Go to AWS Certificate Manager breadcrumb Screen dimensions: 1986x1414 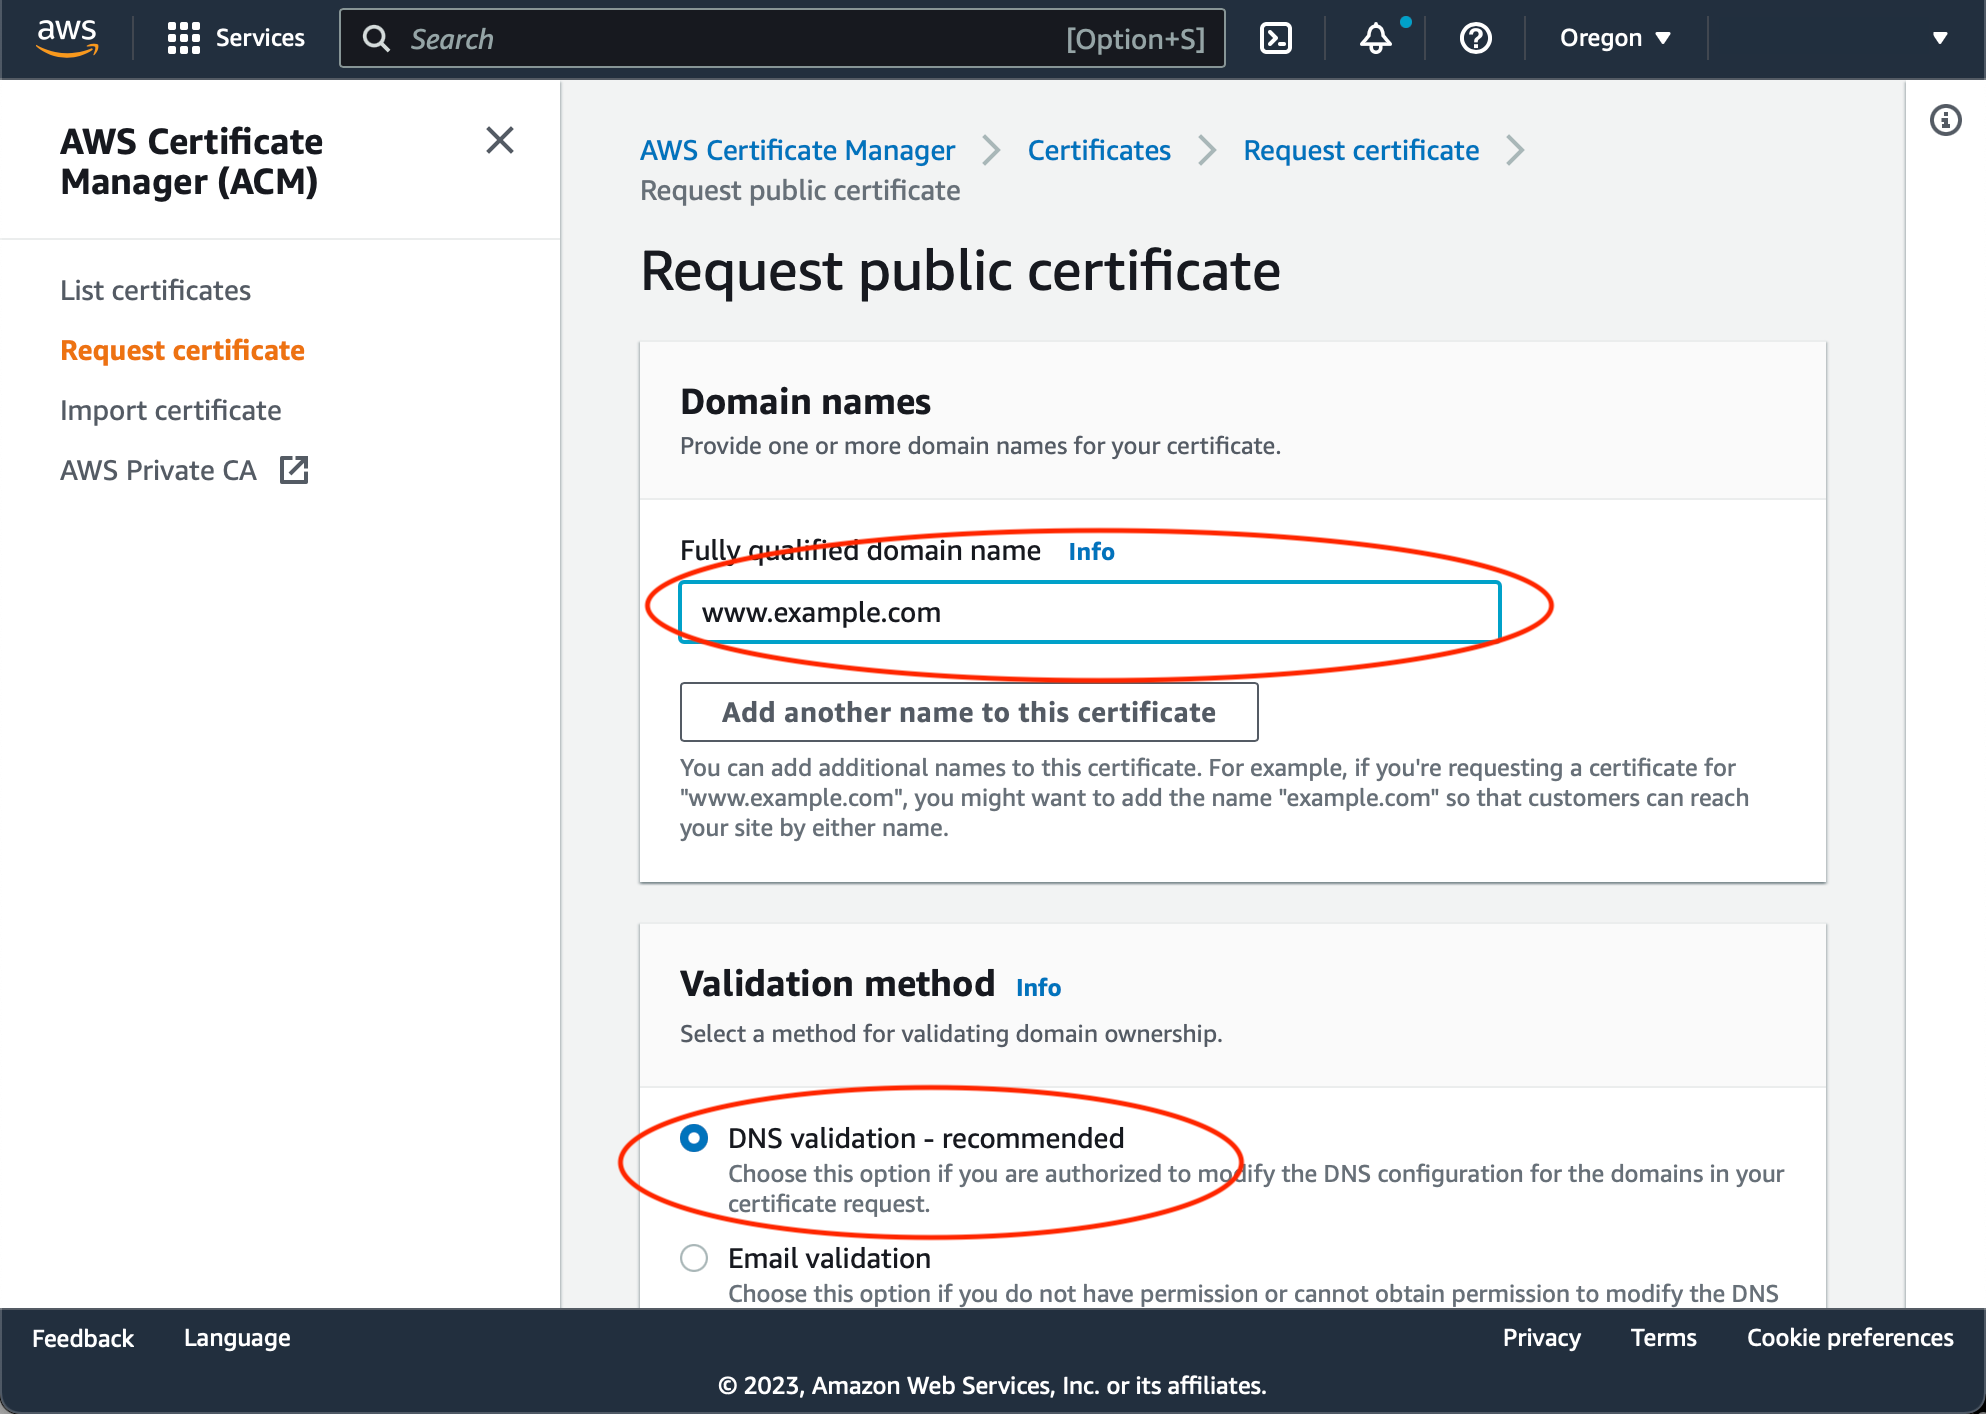click(x=797, y=150)
